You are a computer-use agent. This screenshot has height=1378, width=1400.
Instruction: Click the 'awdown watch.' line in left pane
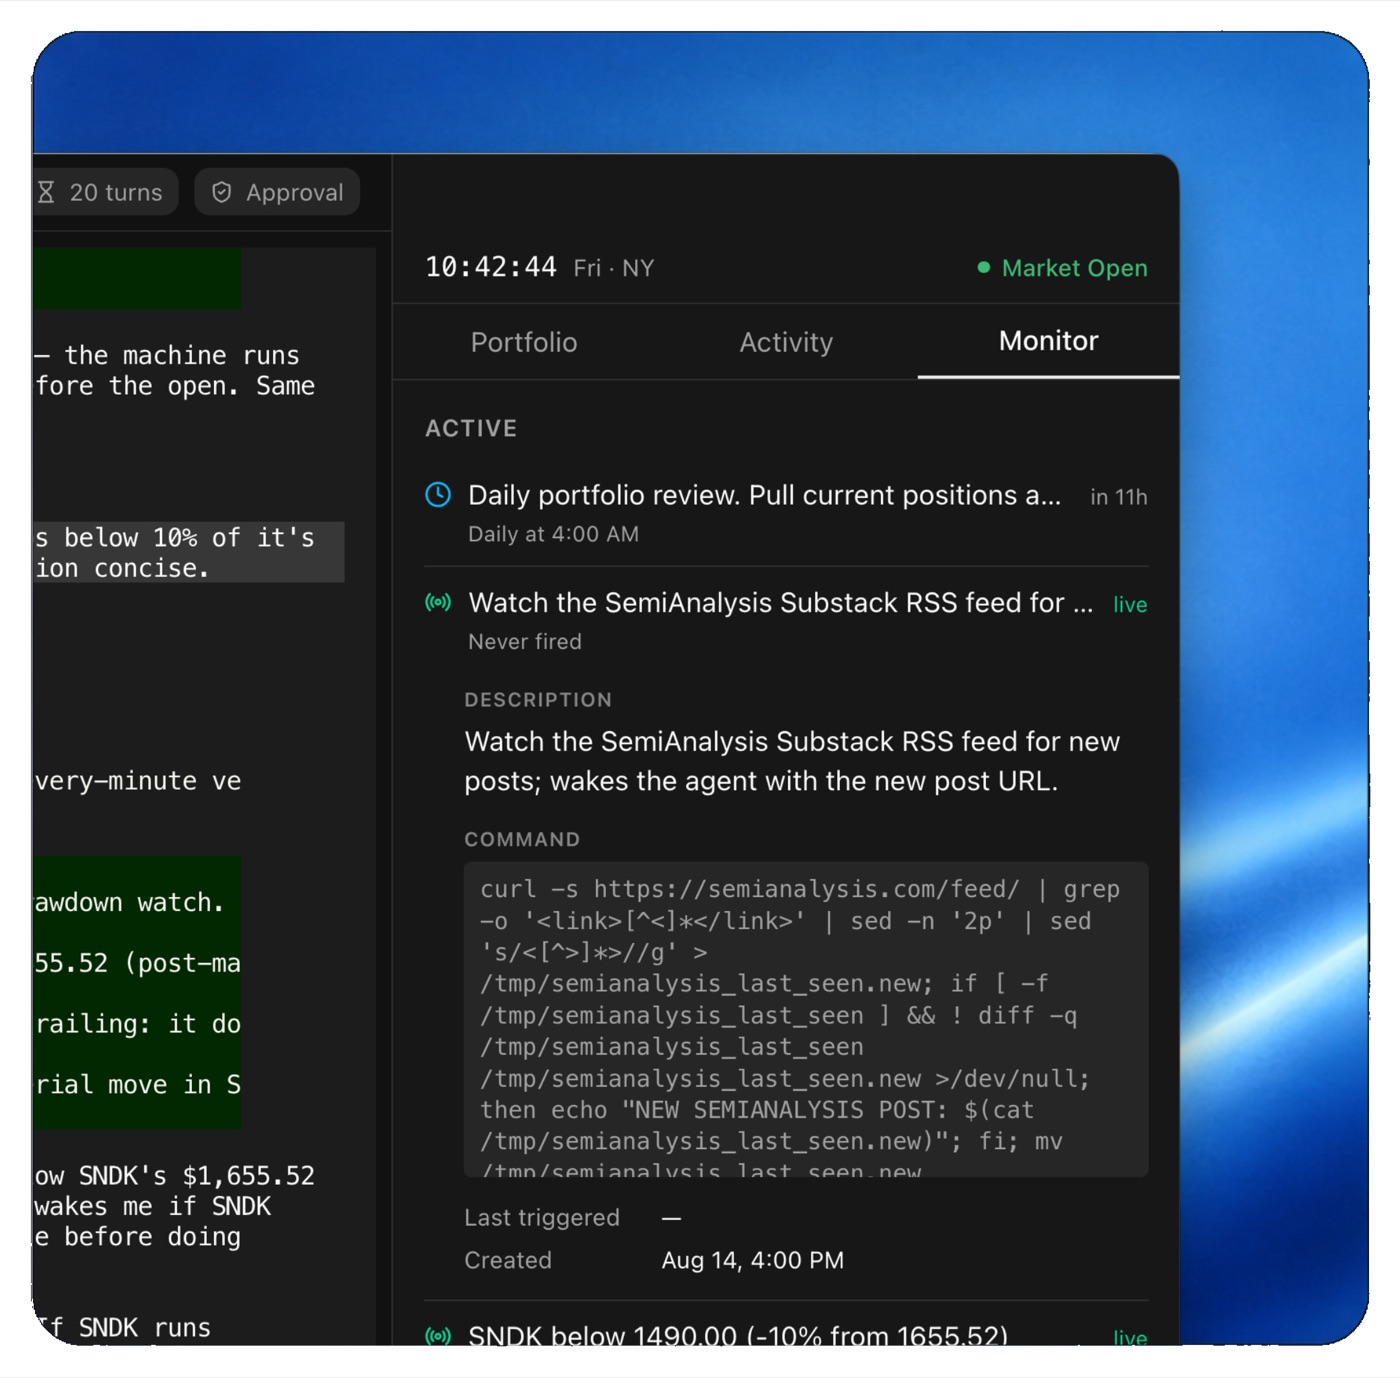coord(130,902)
